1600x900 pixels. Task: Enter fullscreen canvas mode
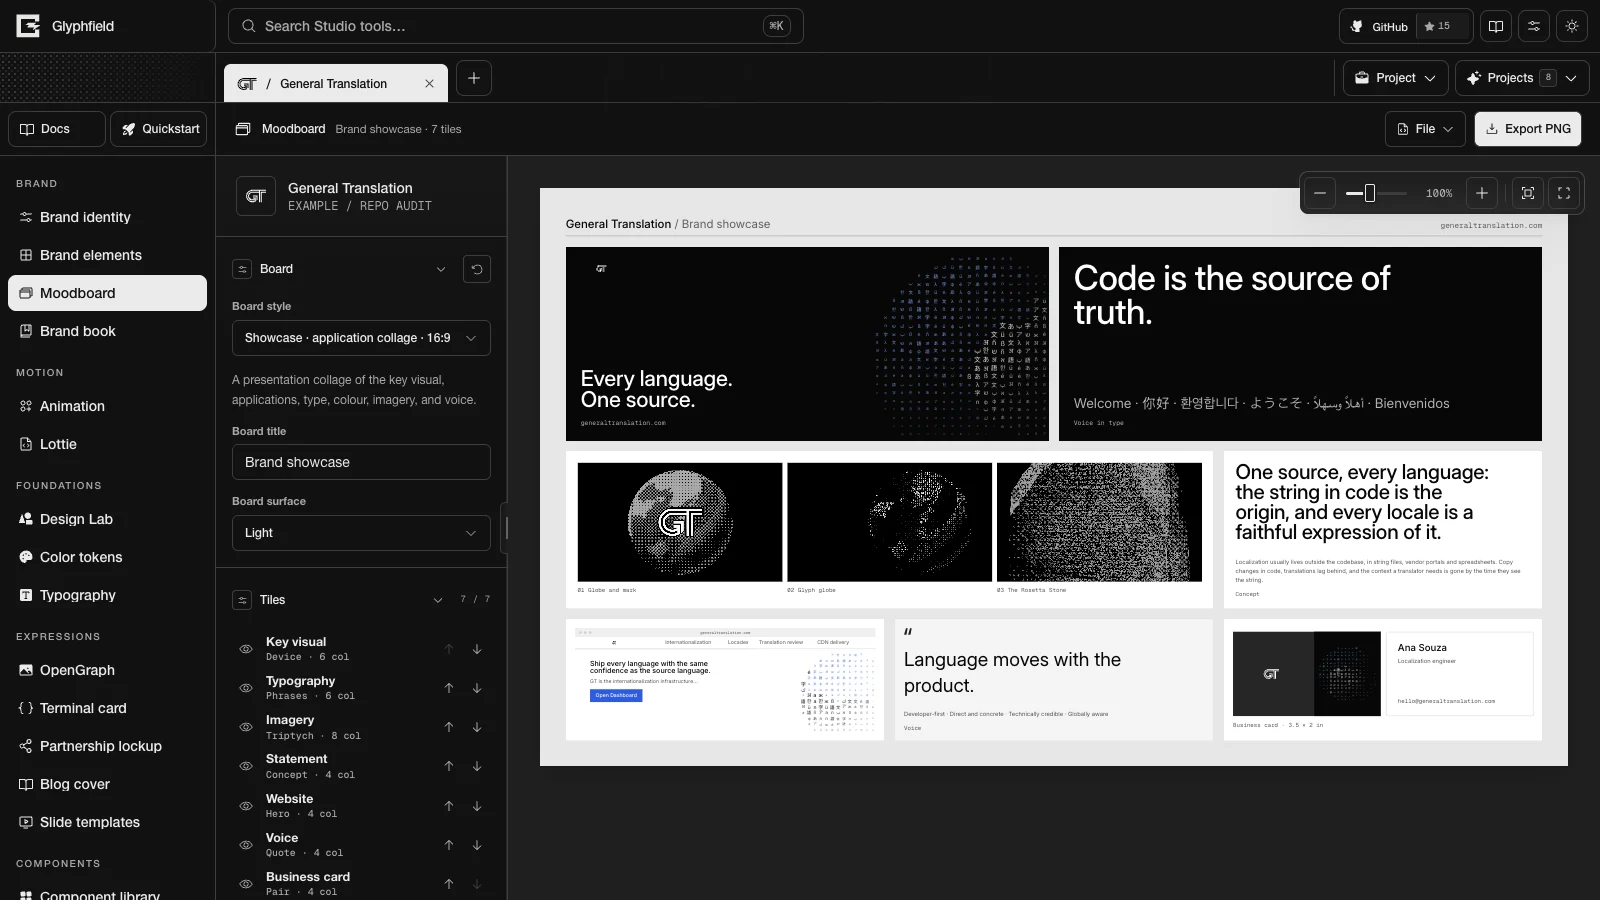pyautogui.click(x=1564, y=193)
